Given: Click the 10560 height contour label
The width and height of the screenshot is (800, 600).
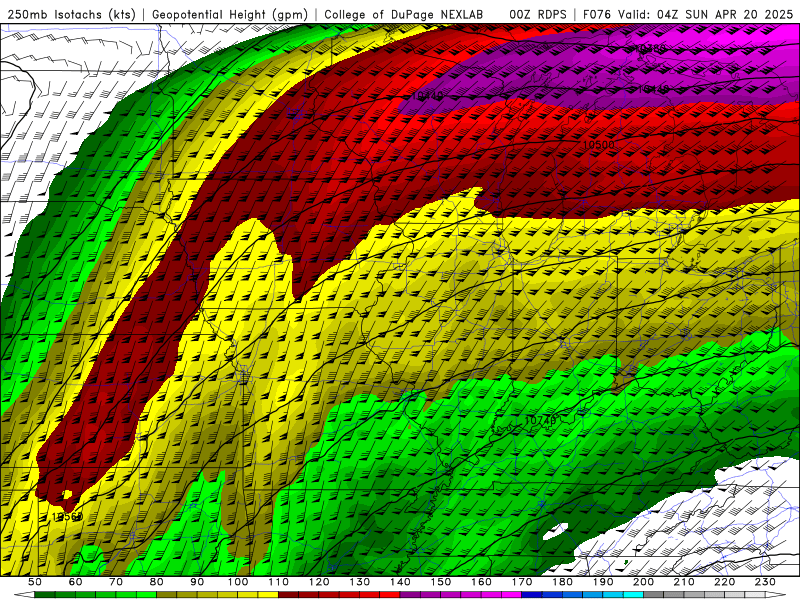Looking at the screenshot, I should 67,517.
